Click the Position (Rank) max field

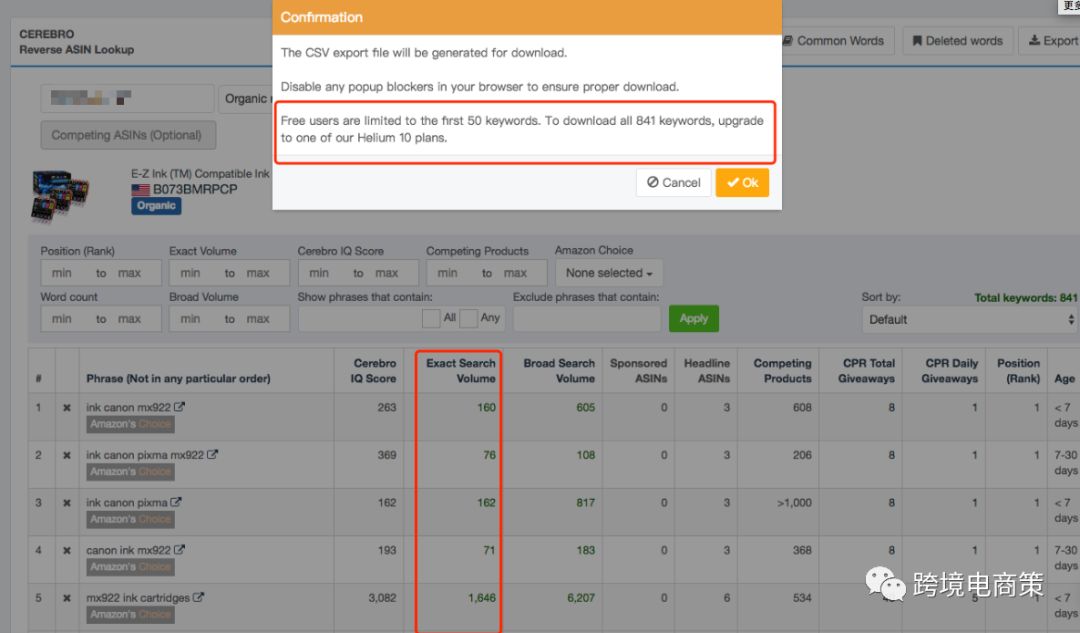click(x=131, y=273)
